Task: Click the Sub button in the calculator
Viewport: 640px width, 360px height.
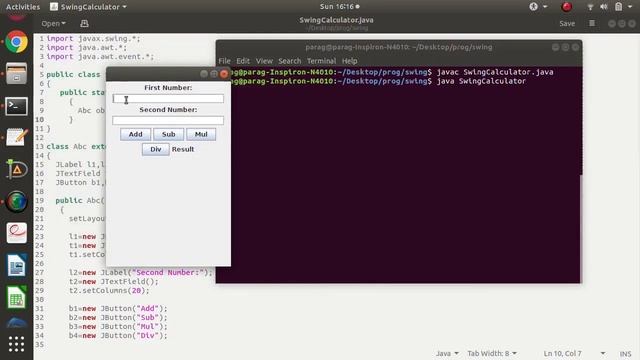Action: pos(169,134)
